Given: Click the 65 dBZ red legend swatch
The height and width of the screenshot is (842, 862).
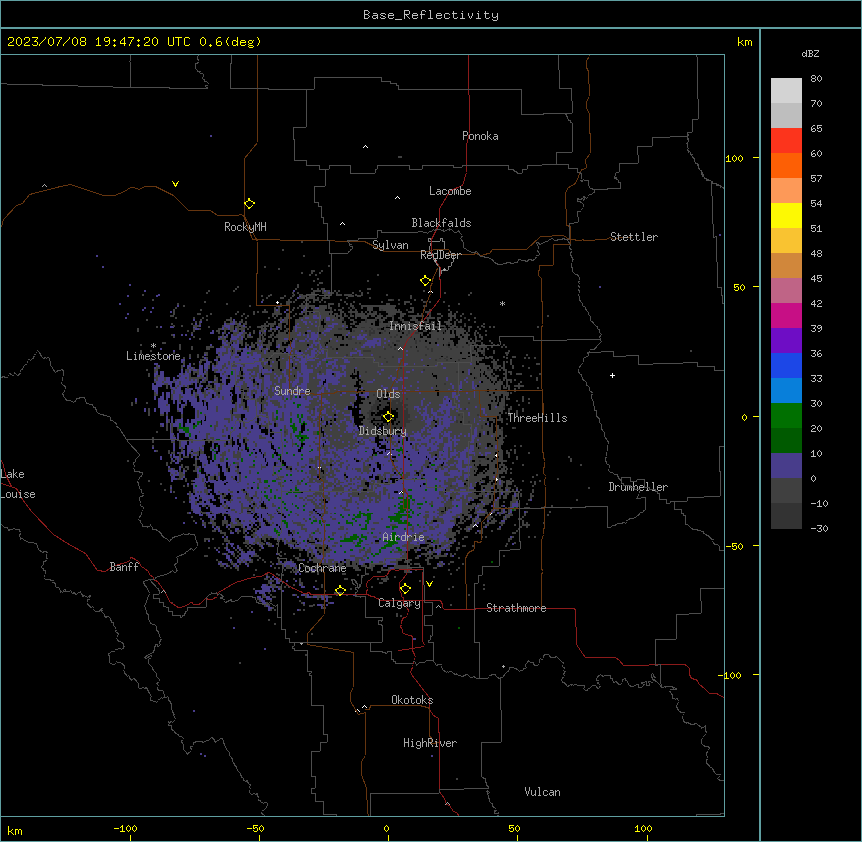Looking at the screenshot, I should coord(786,141).
